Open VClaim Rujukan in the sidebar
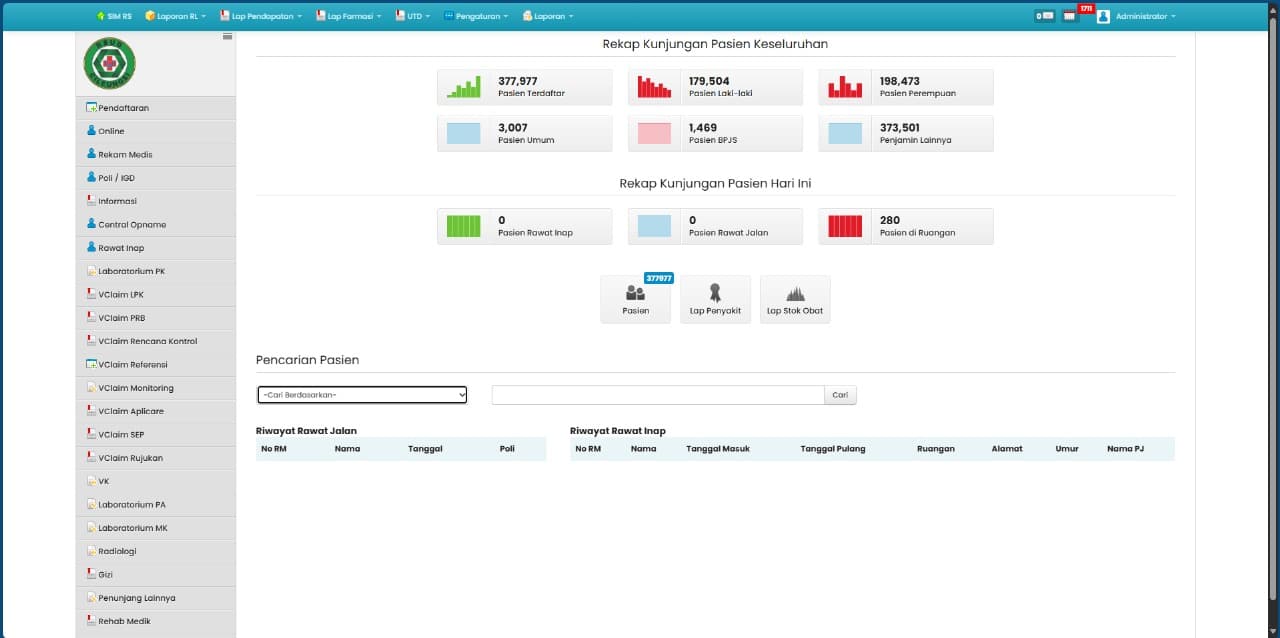The width and height of the screenshot is (1280, 638). point(156,458)
